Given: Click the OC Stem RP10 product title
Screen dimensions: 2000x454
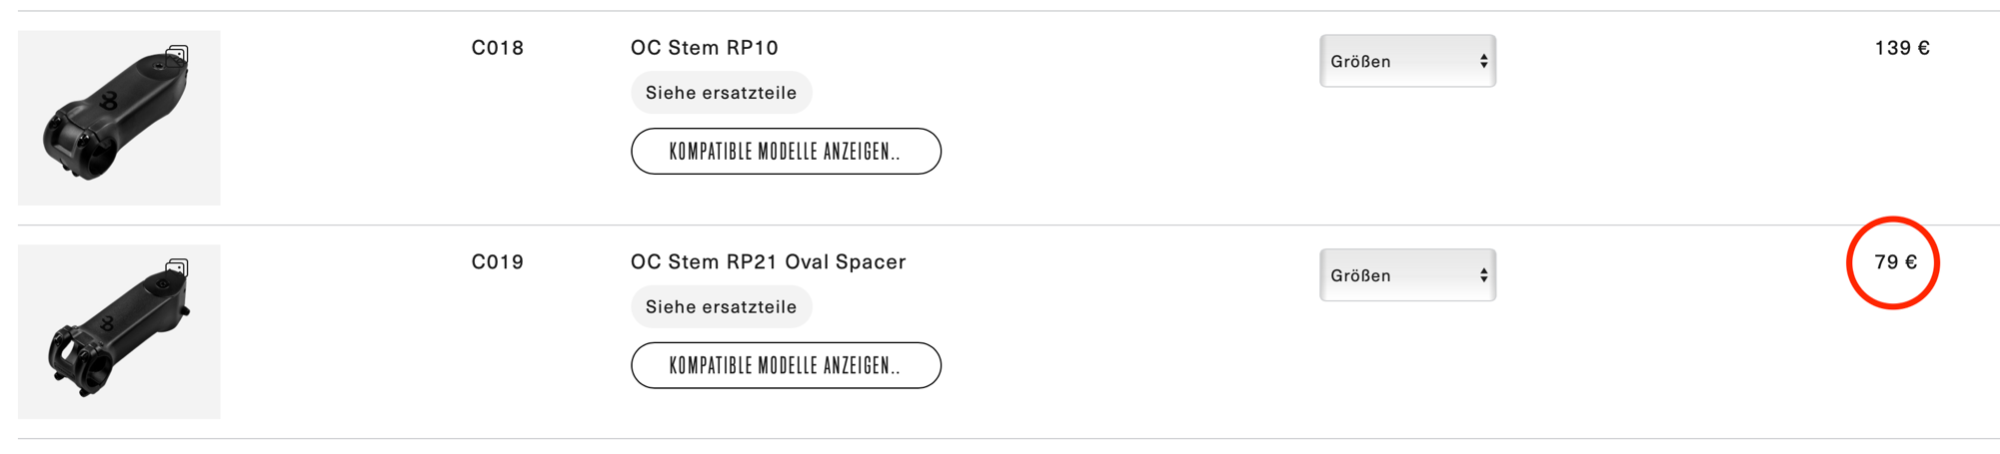Looking at the screenshot, I should (x=704, y=48).
